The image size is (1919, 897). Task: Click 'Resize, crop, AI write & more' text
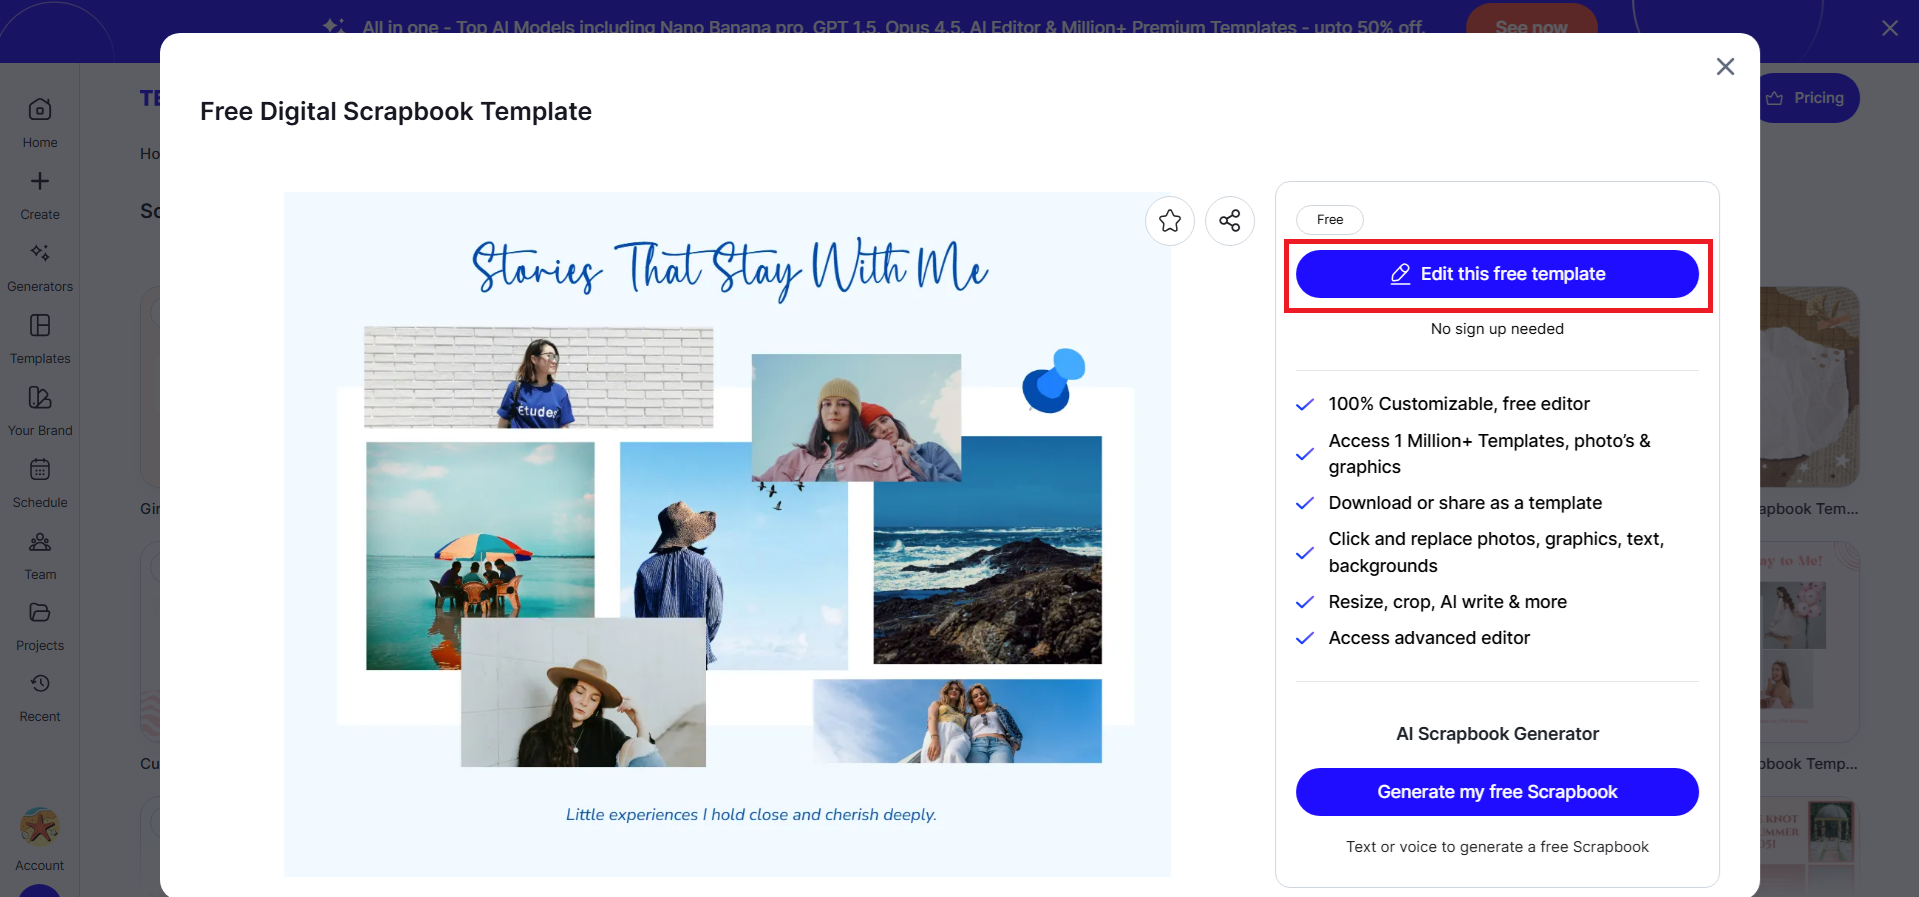[x=1447, y=602]
